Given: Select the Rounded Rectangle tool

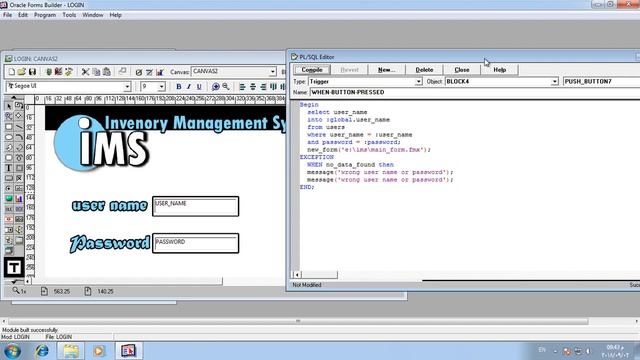Looking at the screenshot, I should coord(9,158).
